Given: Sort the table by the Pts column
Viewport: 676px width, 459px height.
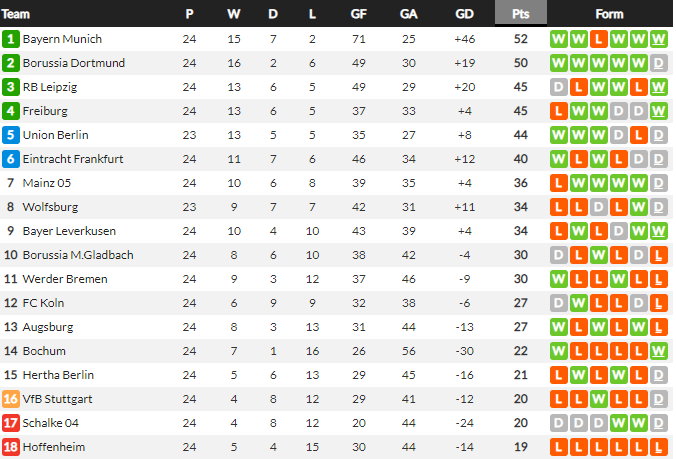Looking at the screenshot, I should (x=520, y=14).
